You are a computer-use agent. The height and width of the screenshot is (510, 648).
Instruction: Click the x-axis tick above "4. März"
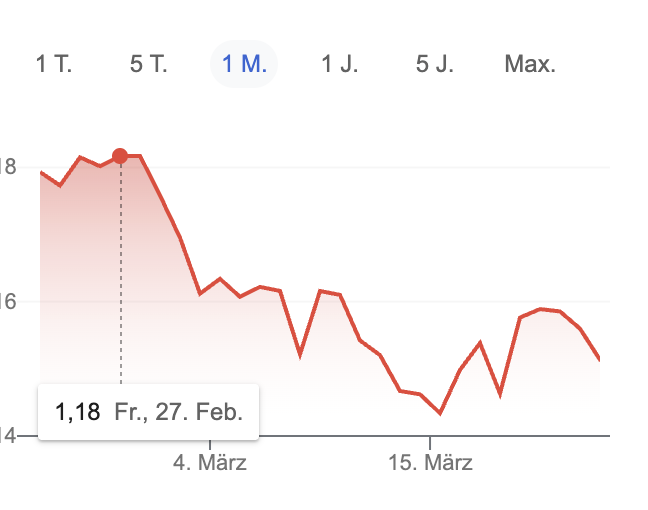coord(210,440)
